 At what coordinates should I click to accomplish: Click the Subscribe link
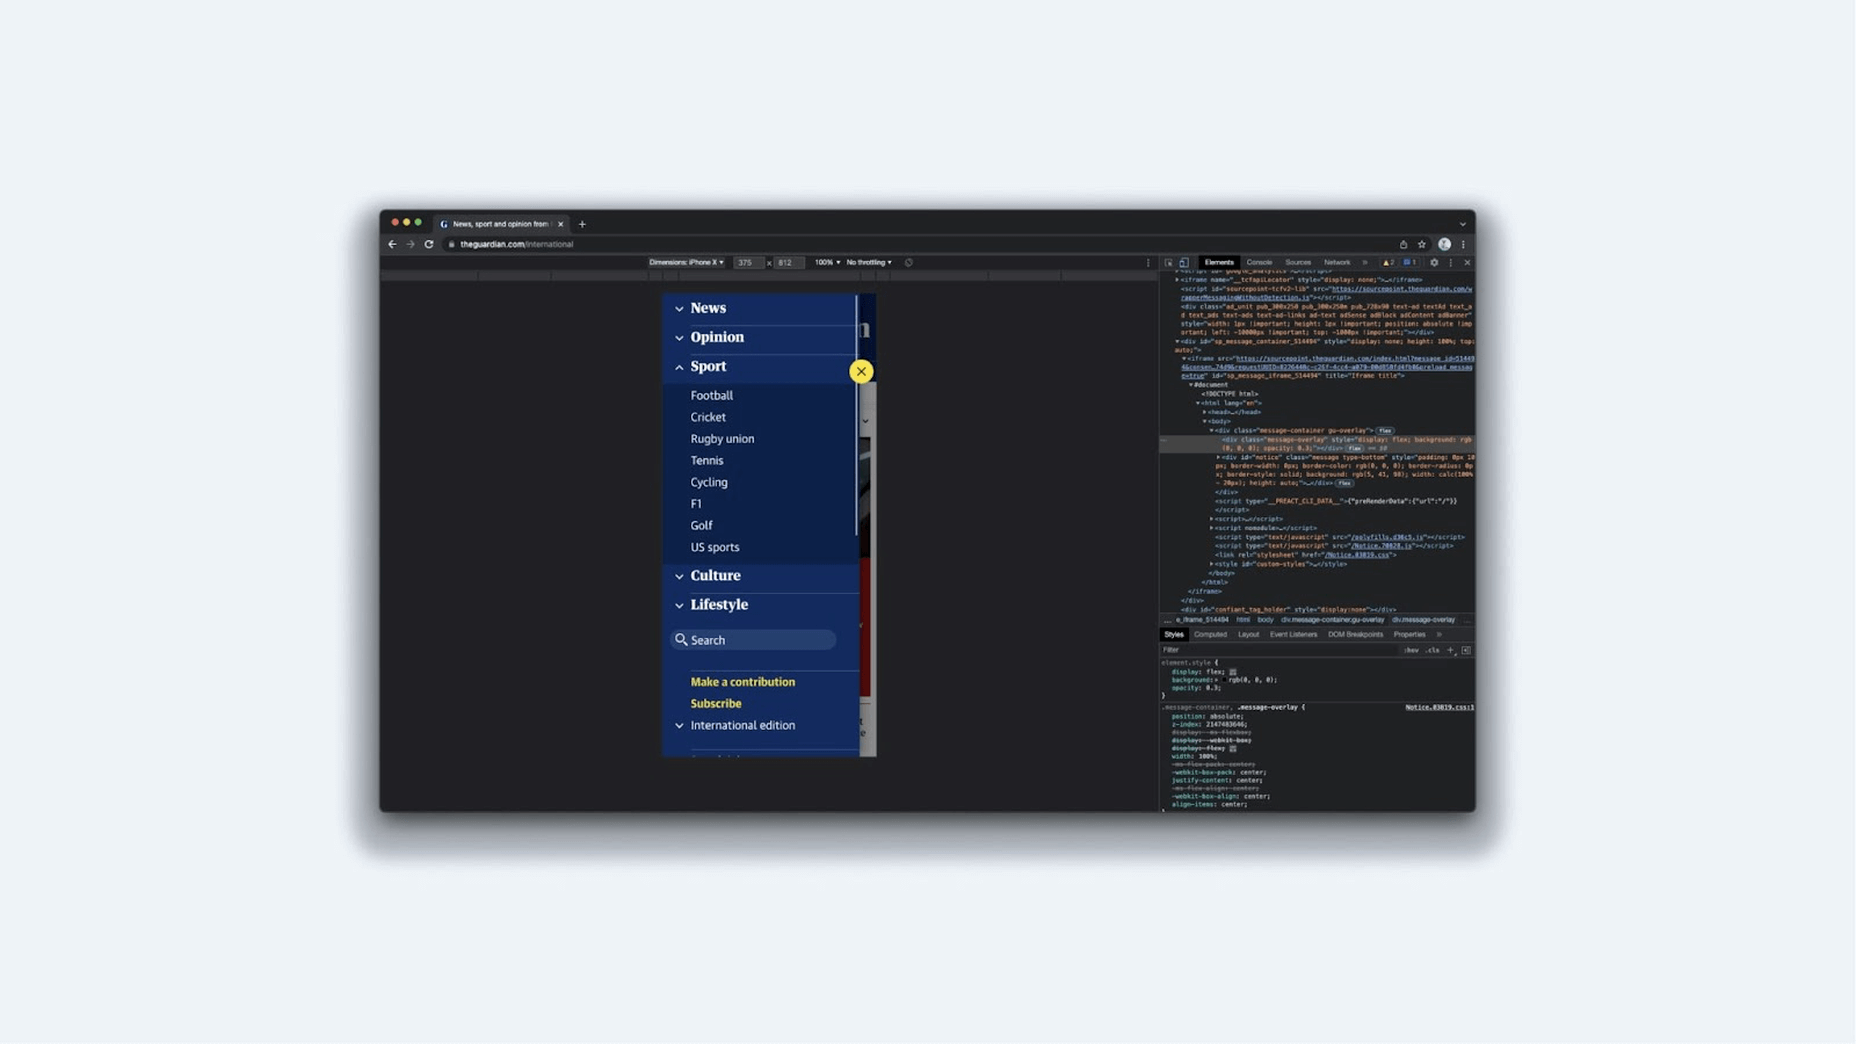pos(716,704)
